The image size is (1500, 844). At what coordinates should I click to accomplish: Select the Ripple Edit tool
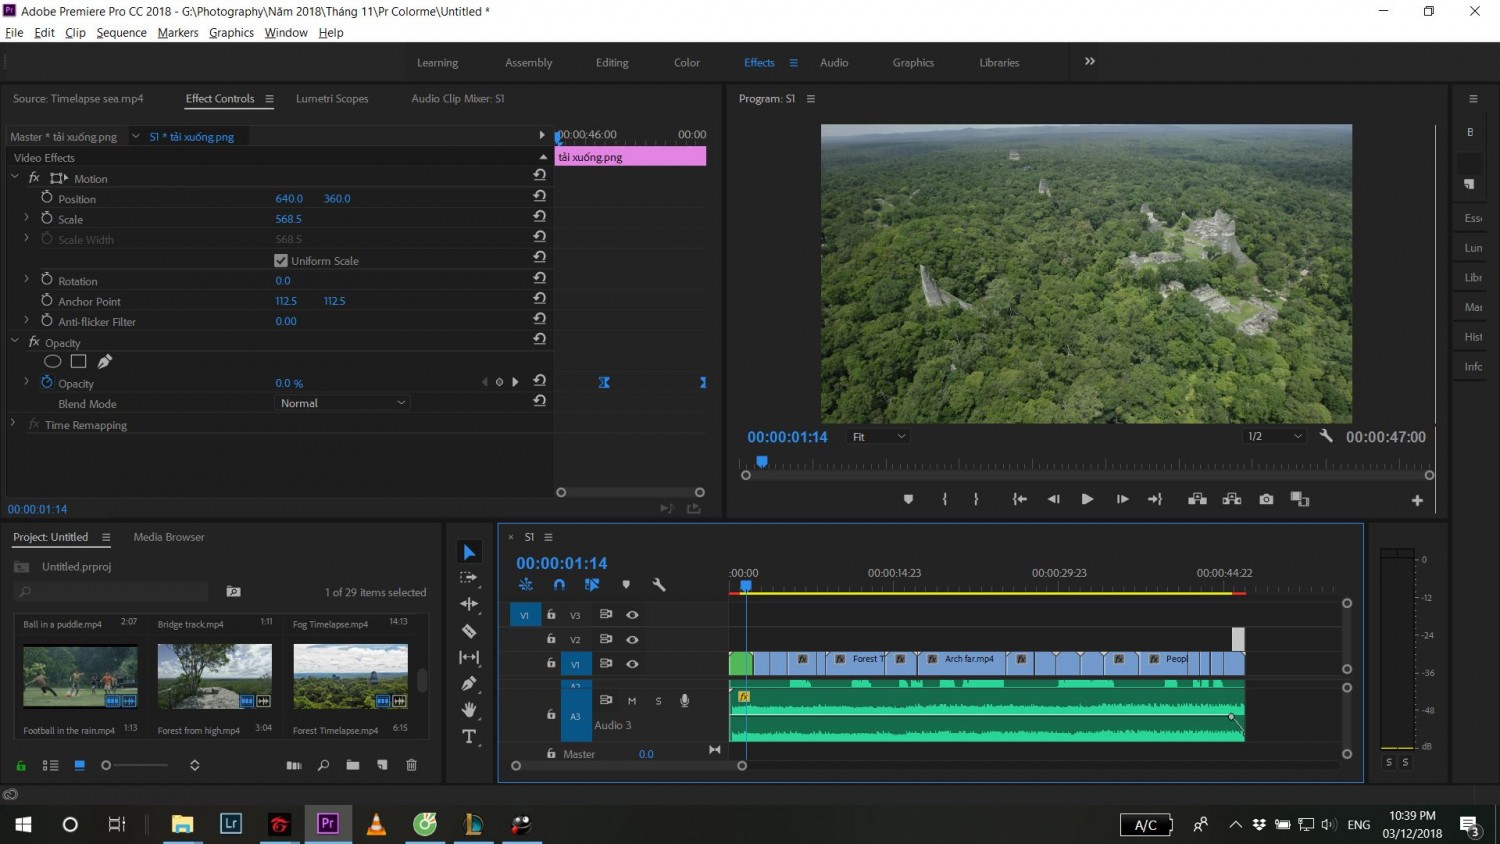(469, 604)
